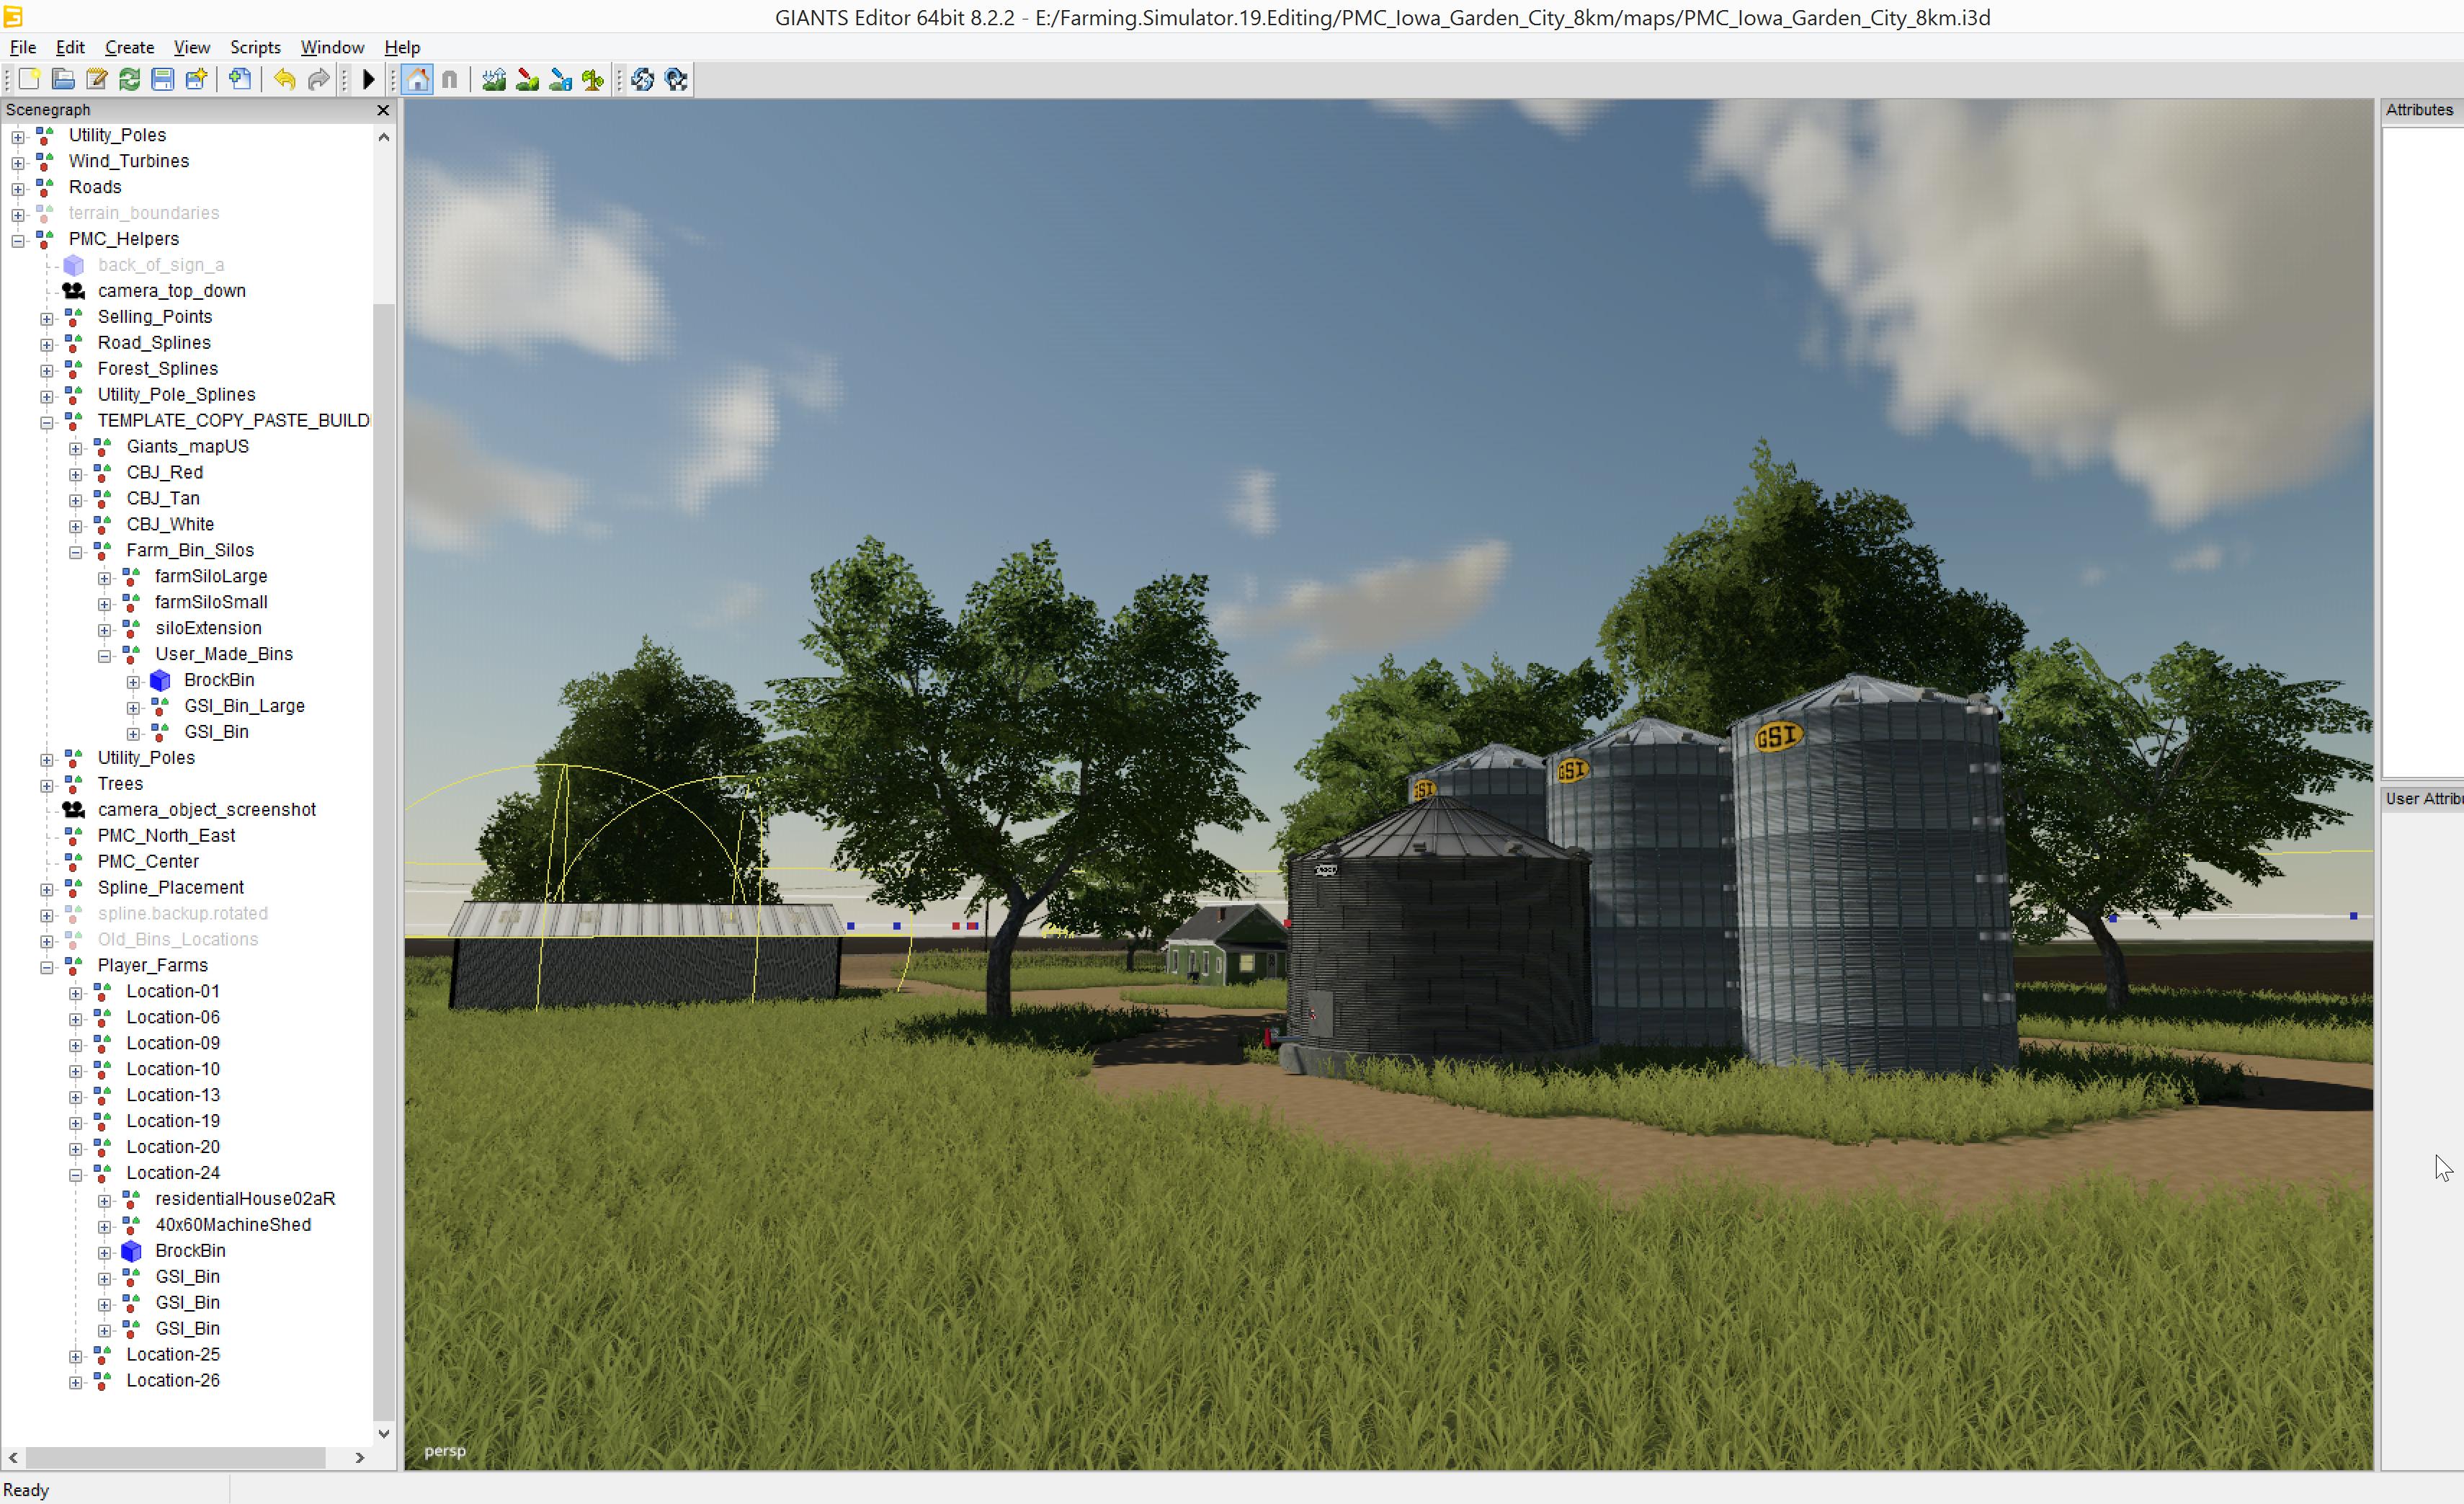The image size is (2464, 1504).
Task: Click the Open file folder icon
Action: 63,79
